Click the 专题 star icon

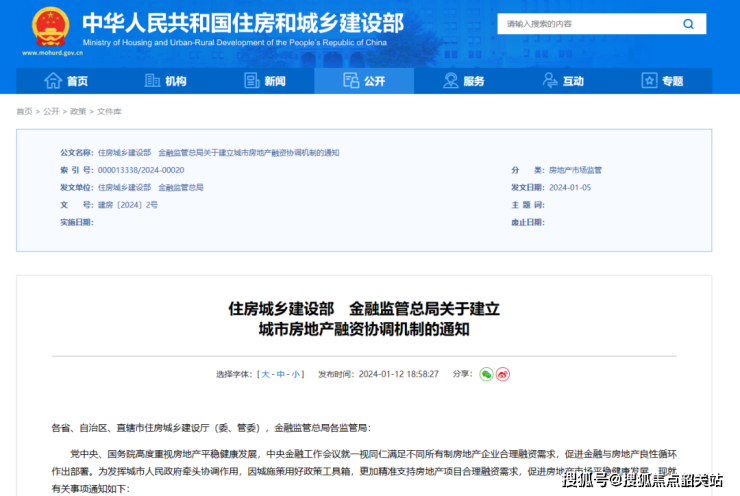tap(647, 81)
